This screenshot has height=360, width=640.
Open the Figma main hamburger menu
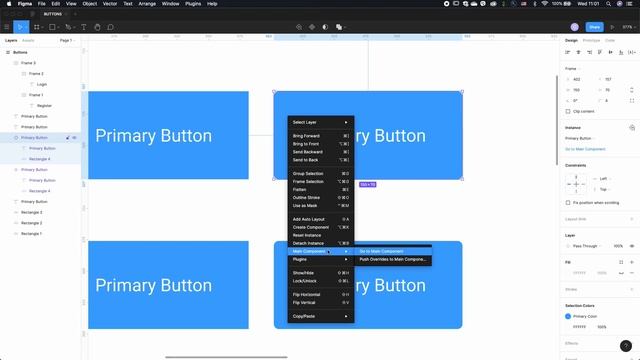(x=7, y=27)
